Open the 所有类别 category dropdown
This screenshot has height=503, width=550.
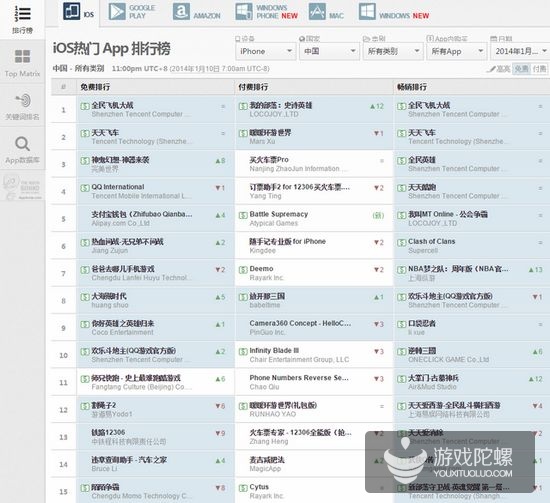(393, 52)
